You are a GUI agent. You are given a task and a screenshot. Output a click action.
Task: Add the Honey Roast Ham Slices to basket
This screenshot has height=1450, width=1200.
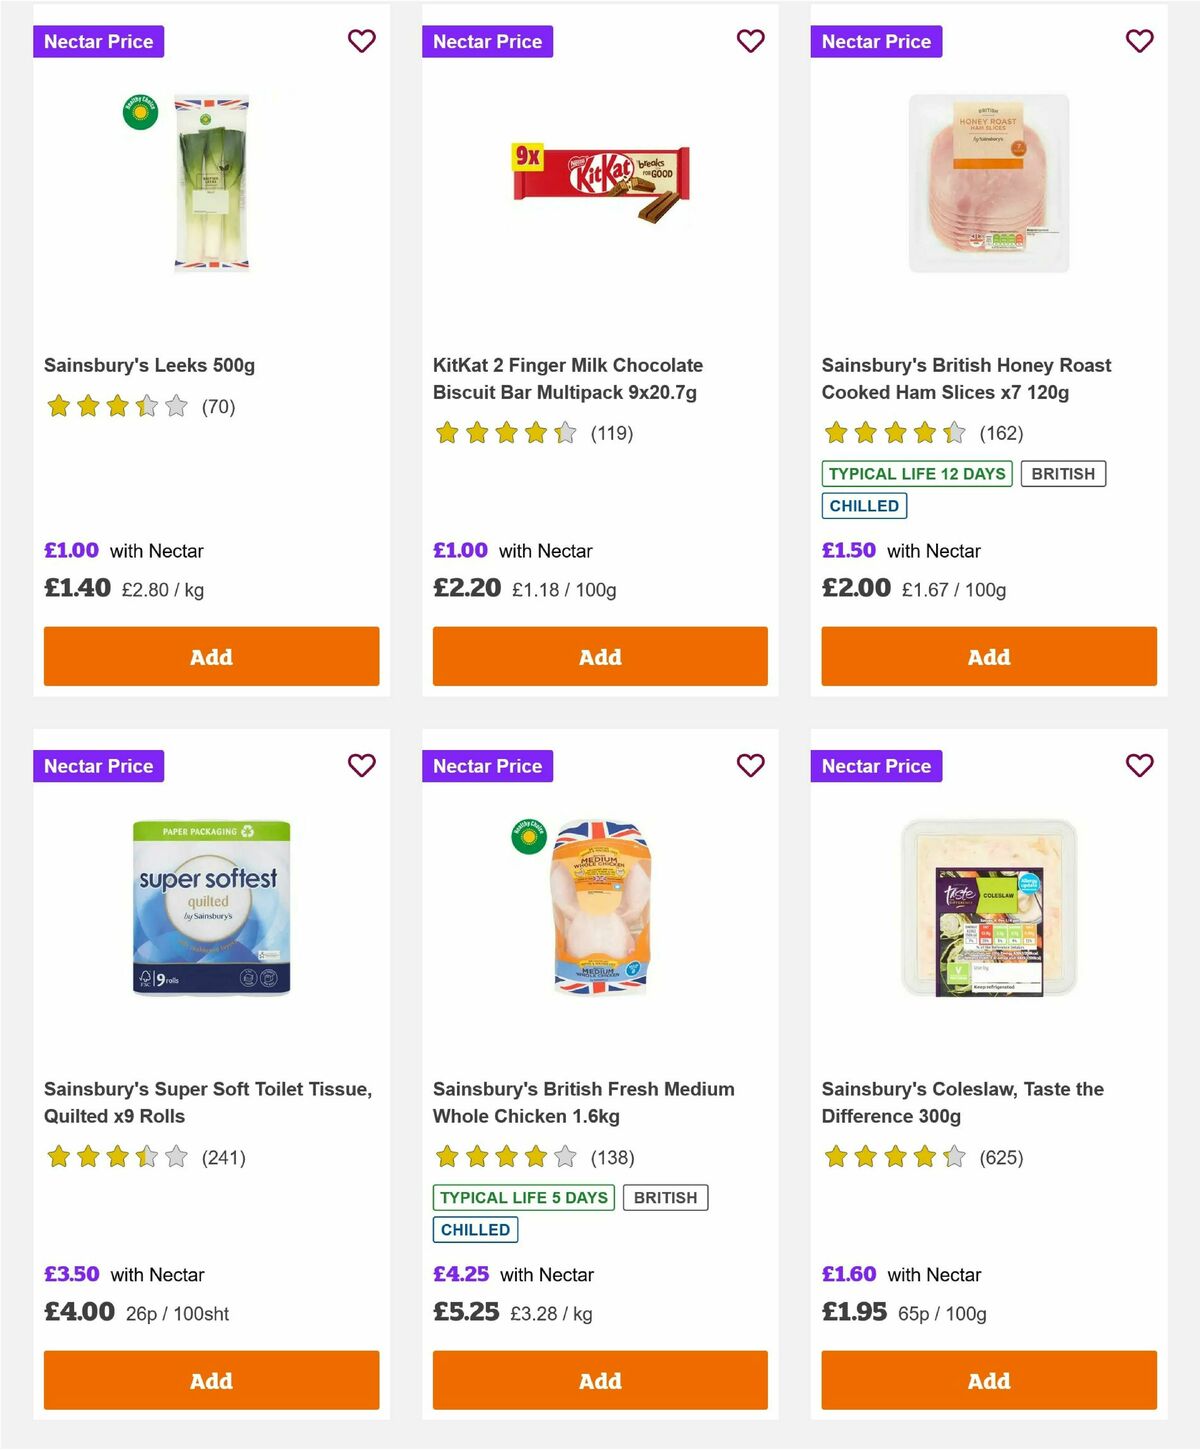pyautogui.click(x=988, y=656)
